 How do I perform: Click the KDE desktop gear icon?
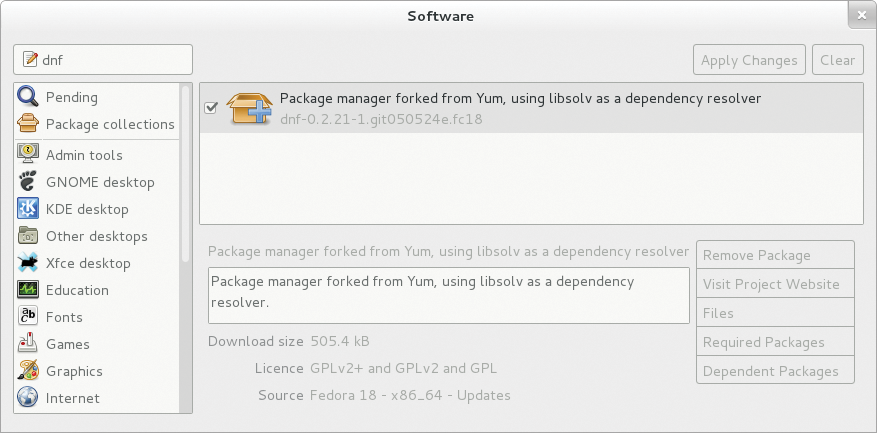click(x=28, y=209)
